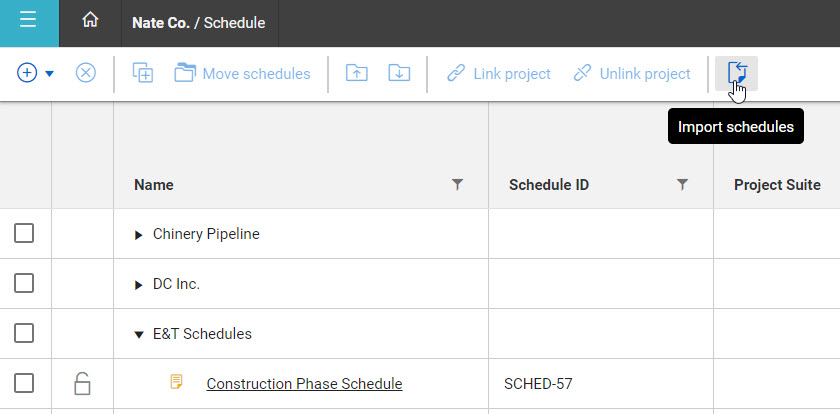
Task: Open the Nate Co. / Schedule tab
Action: 198,23
